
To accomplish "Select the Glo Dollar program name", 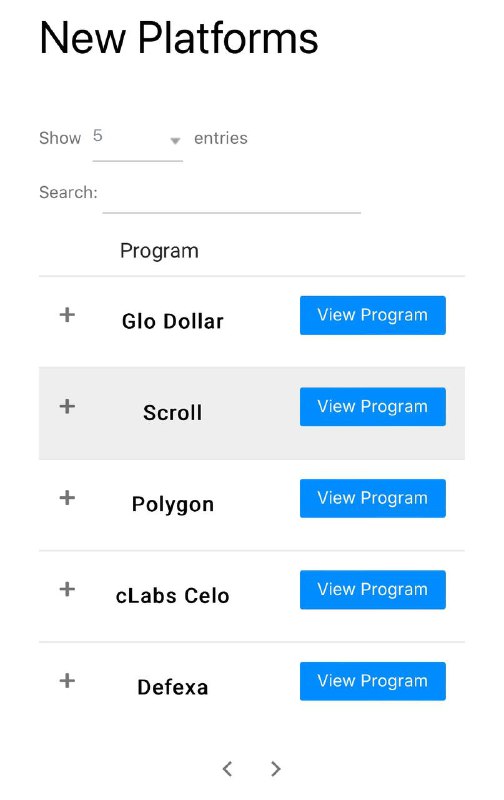I will click(x=172, y=321).
